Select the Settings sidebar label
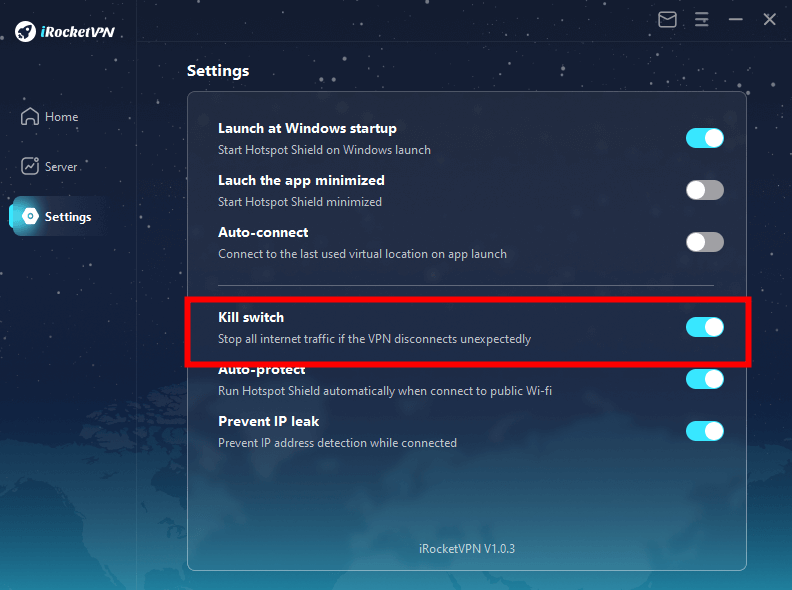The image size is (792, 590). click(x=68, y=217)
